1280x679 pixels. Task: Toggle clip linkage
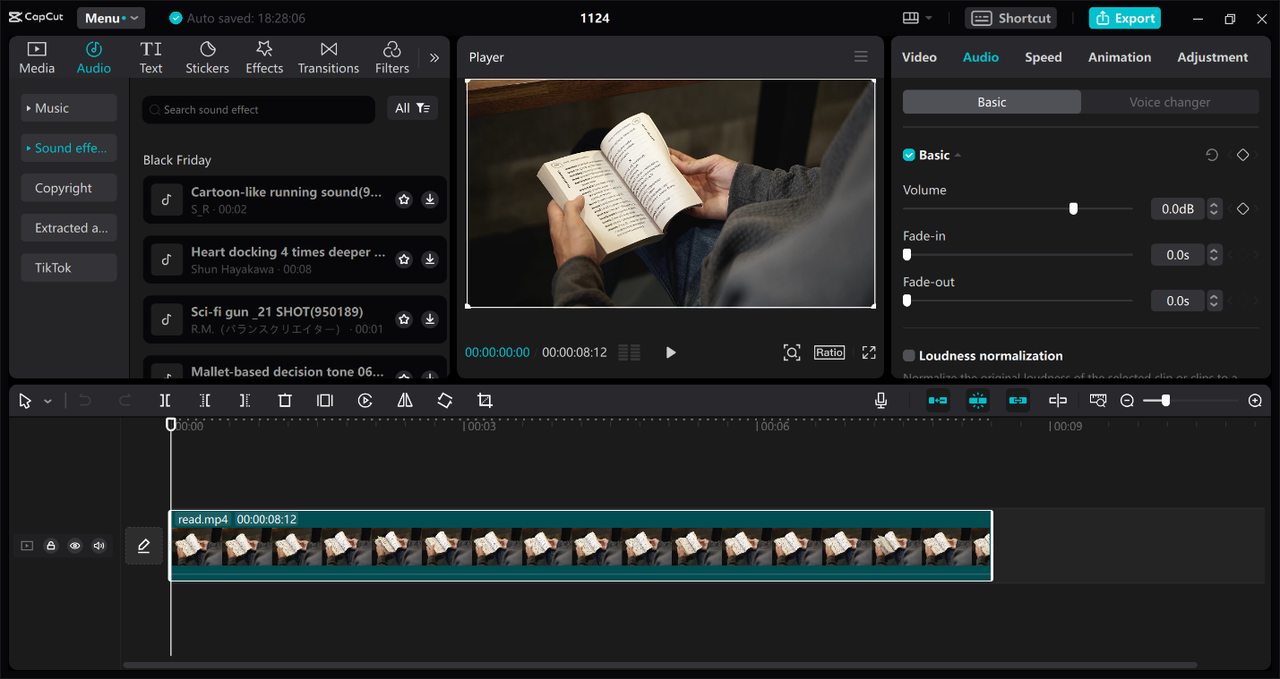(1018, 400)
